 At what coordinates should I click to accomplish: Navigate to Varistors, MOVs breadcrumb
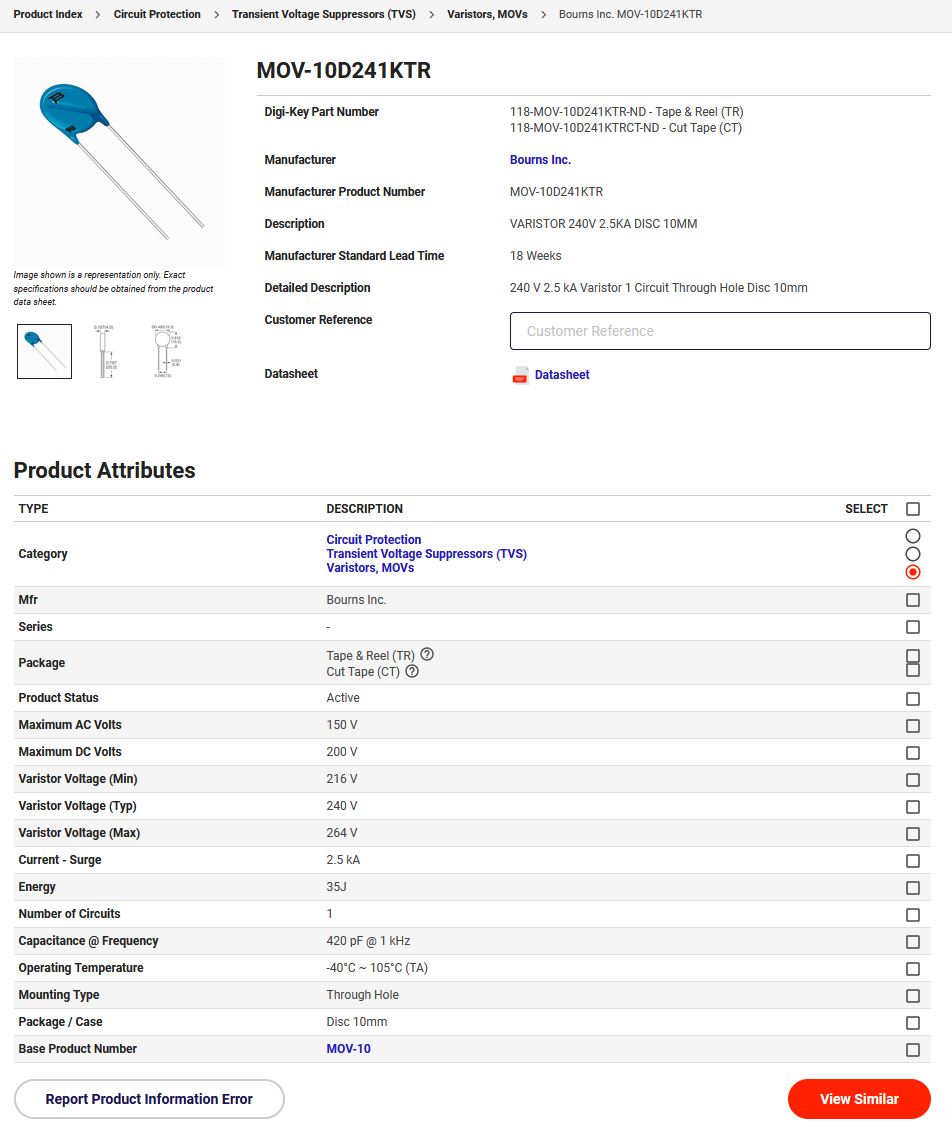pos(487,15)
